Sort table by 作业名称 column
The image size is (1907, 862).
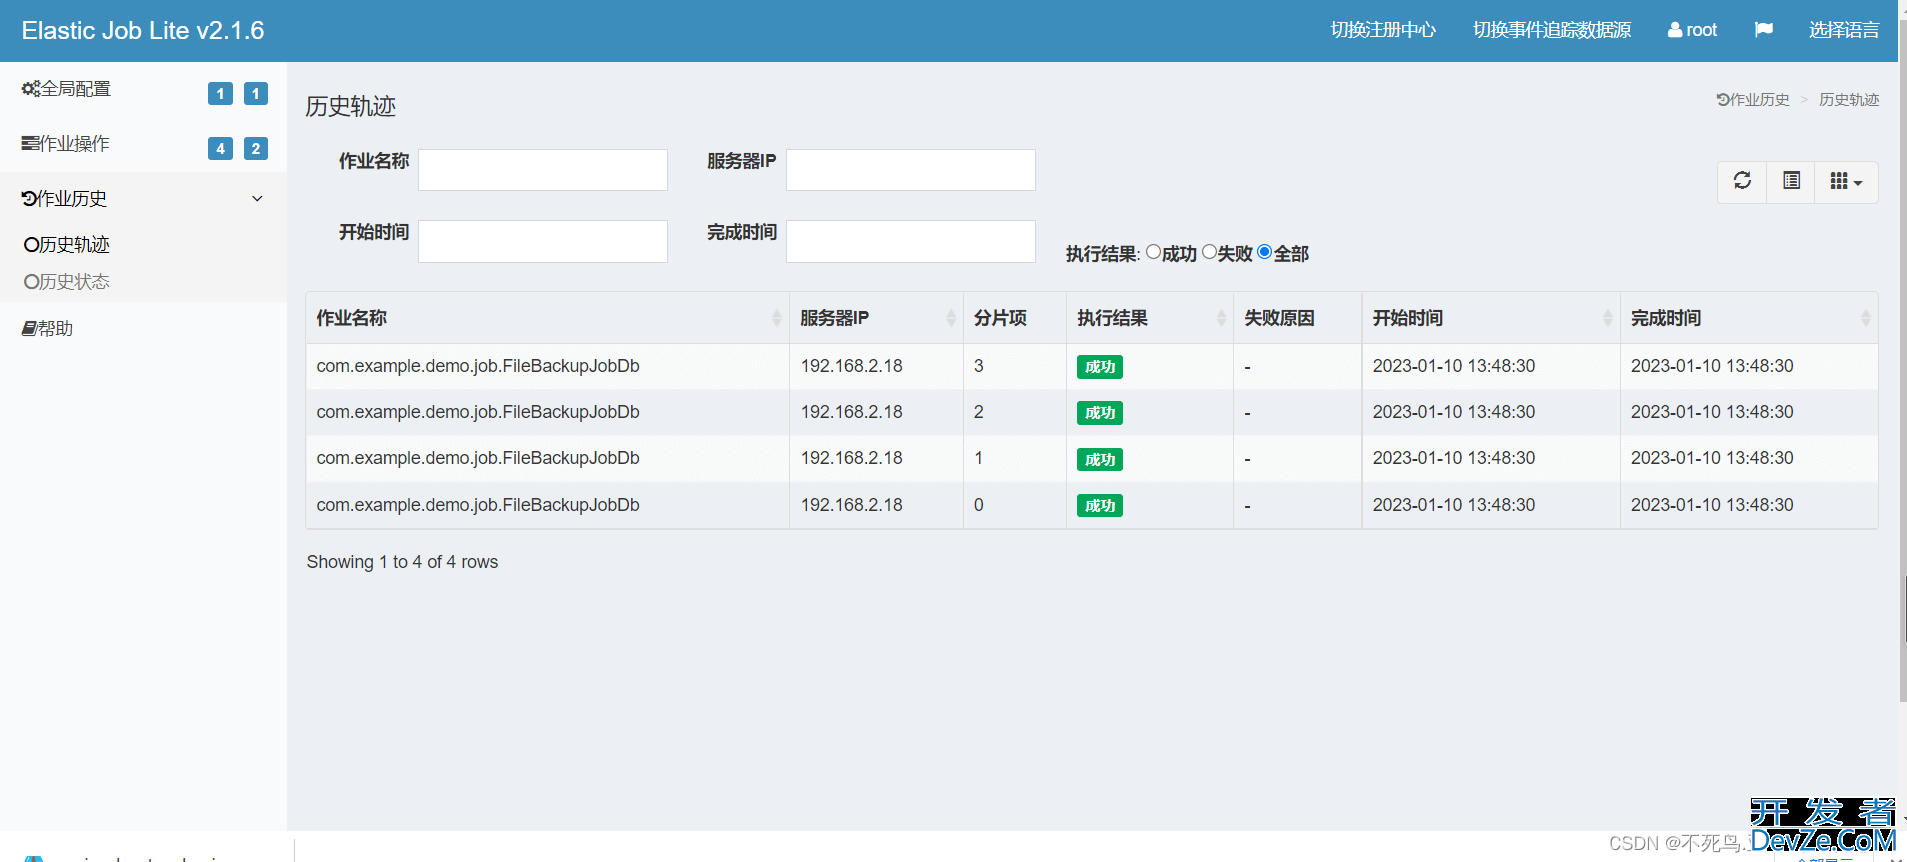click(547, 318)
